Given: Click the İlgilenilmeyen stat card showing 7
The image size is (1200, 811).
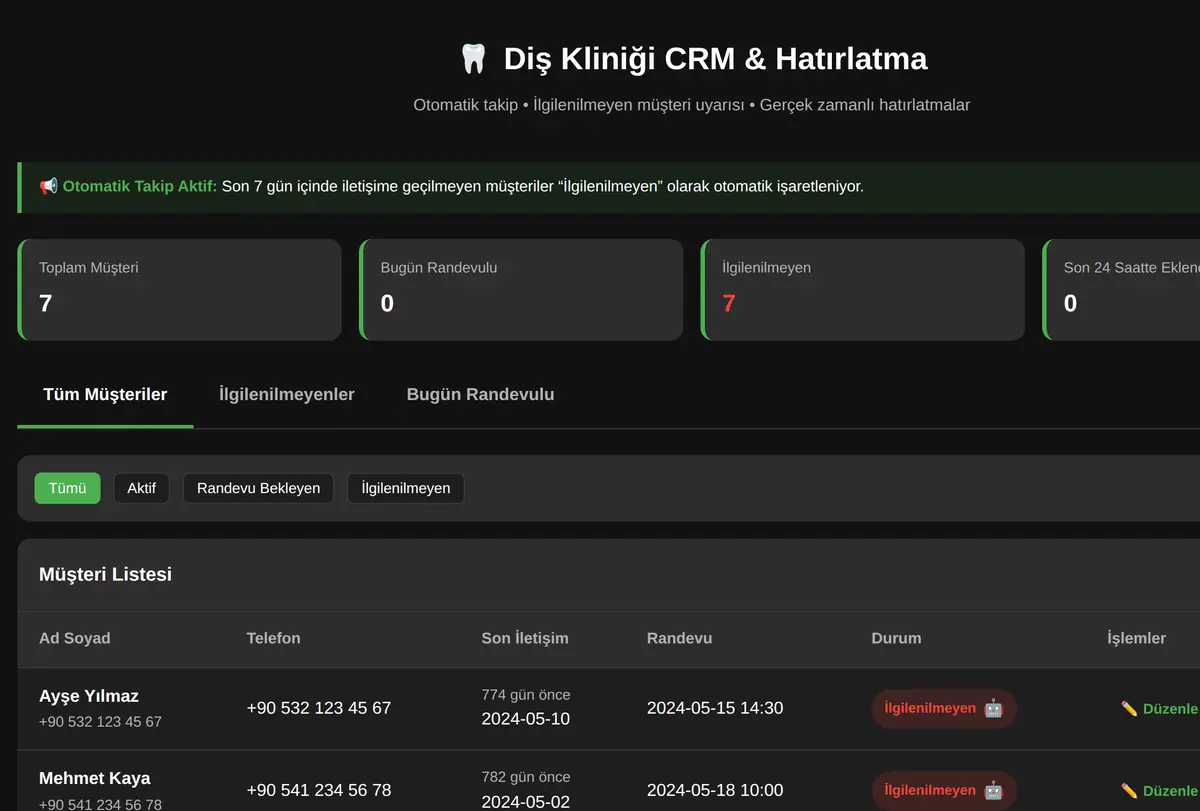Looking at the screenshot, I should (x=863, y=290).
